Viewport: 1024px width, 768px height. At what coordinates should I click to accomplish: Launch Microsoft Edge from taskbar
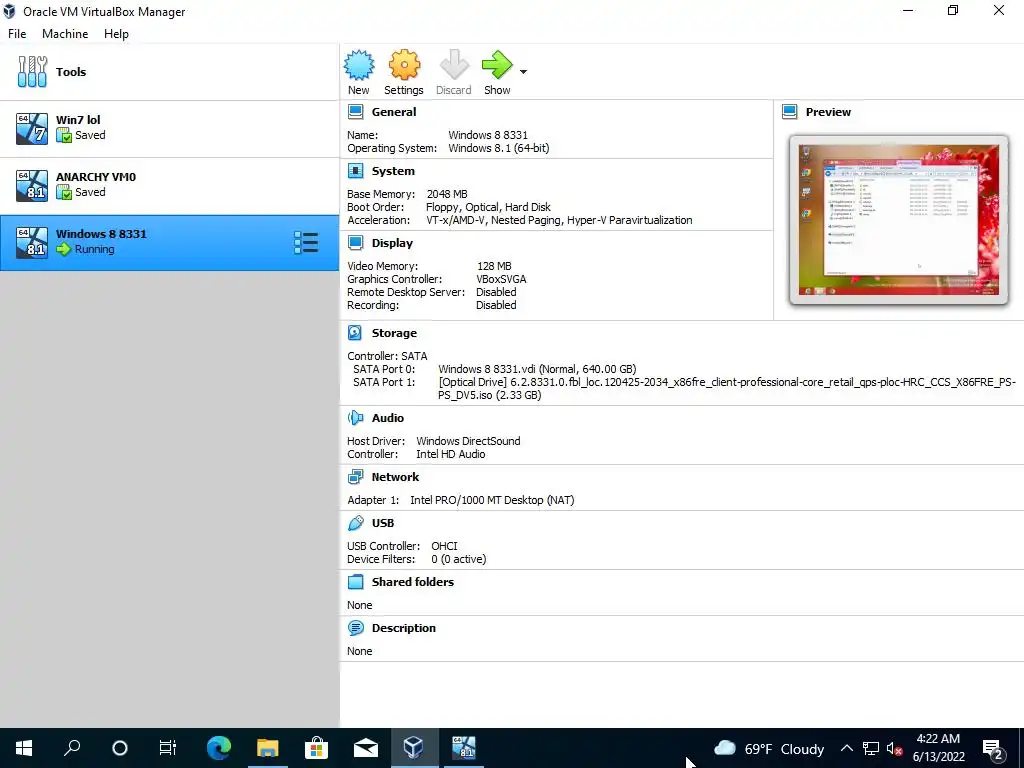219,748
